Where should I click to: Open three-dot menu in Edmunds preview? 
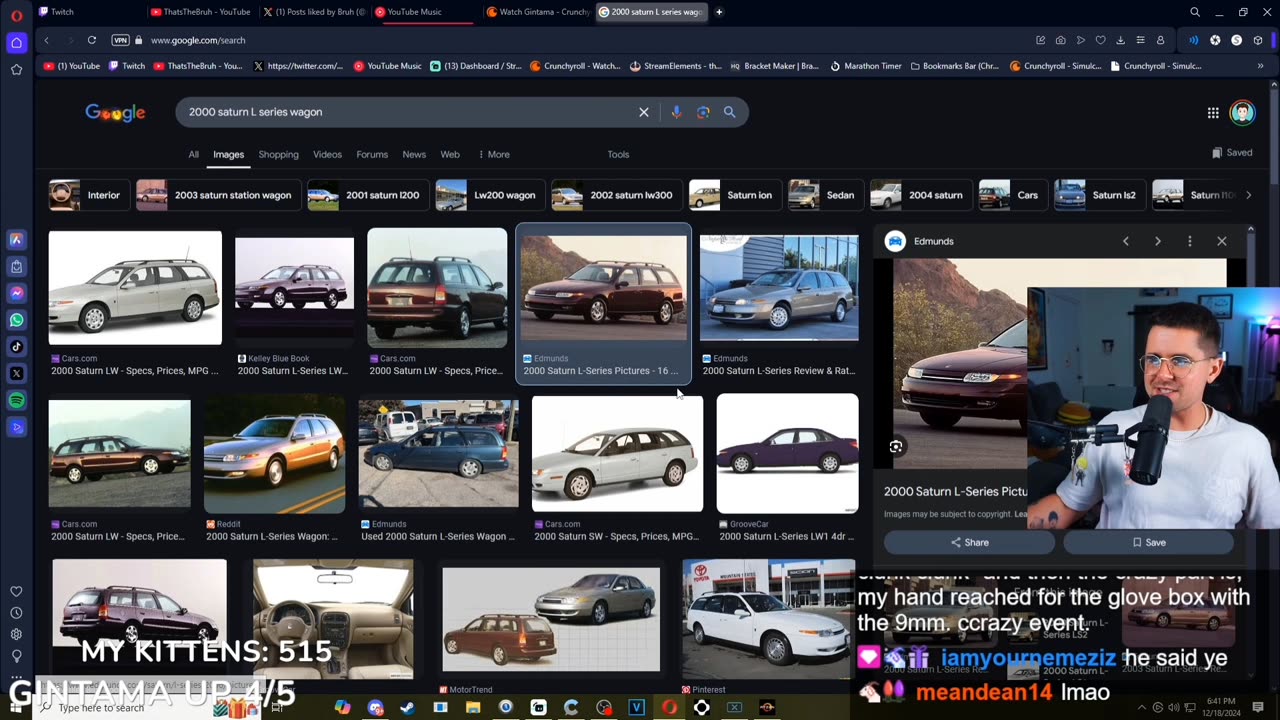[1189, 241]
